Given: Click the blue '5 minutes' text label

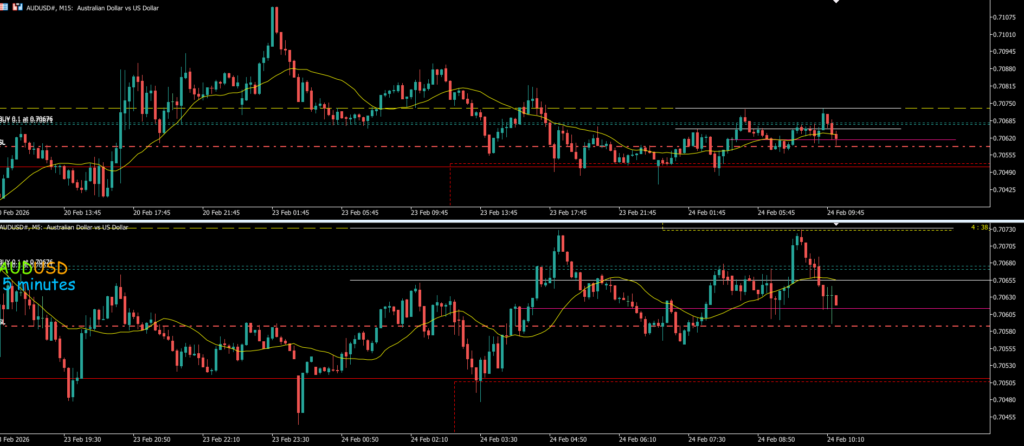Looking at the screenshot, I should click(x=38, y=285).
